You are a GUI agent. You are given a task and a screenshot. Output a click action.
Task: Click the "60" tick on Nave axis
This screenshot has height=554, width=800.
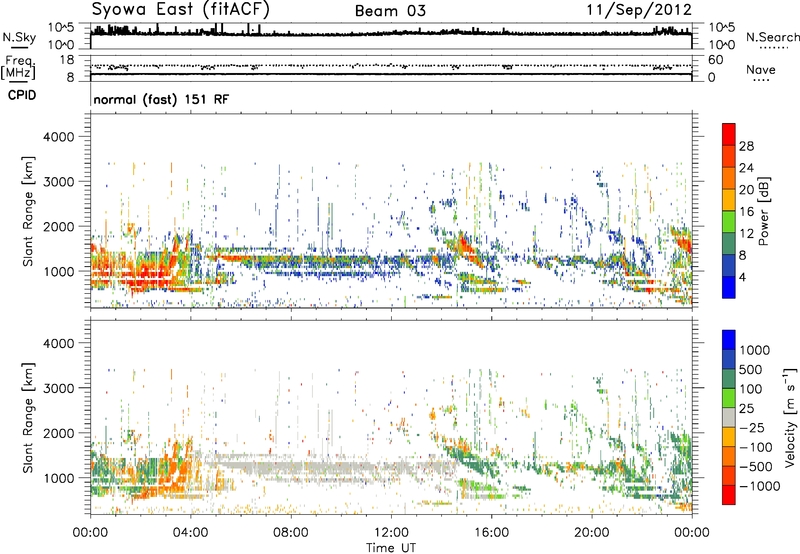[715, 60]
